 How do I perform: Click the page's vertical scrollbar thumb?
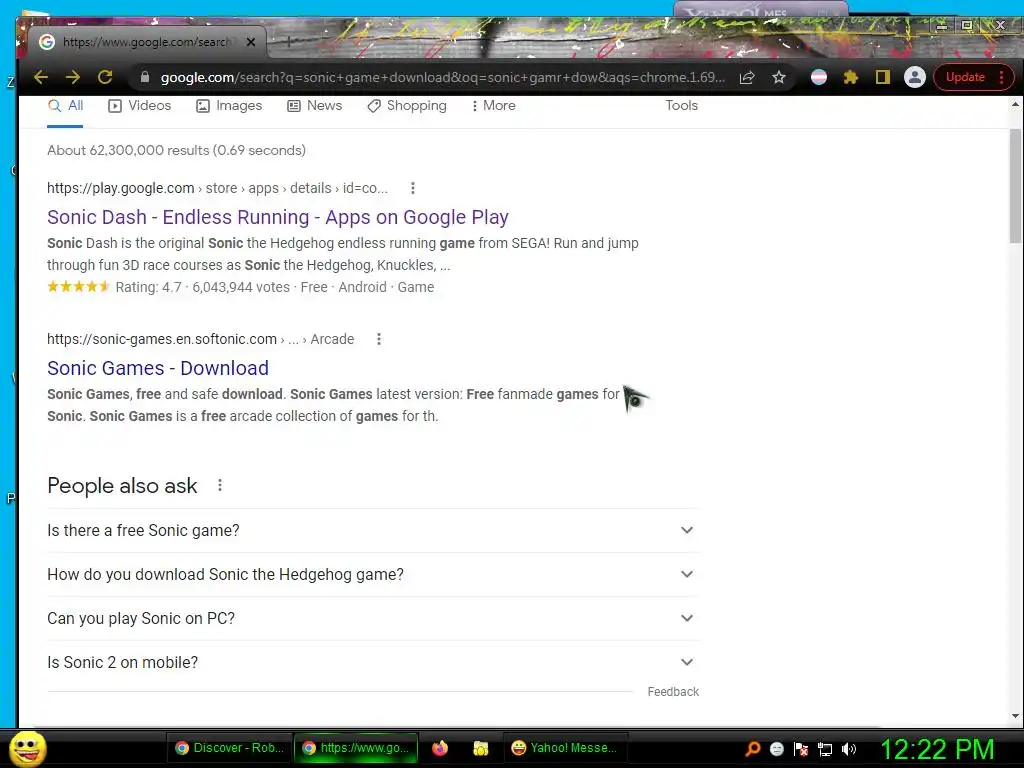(x=1015, y=185)
